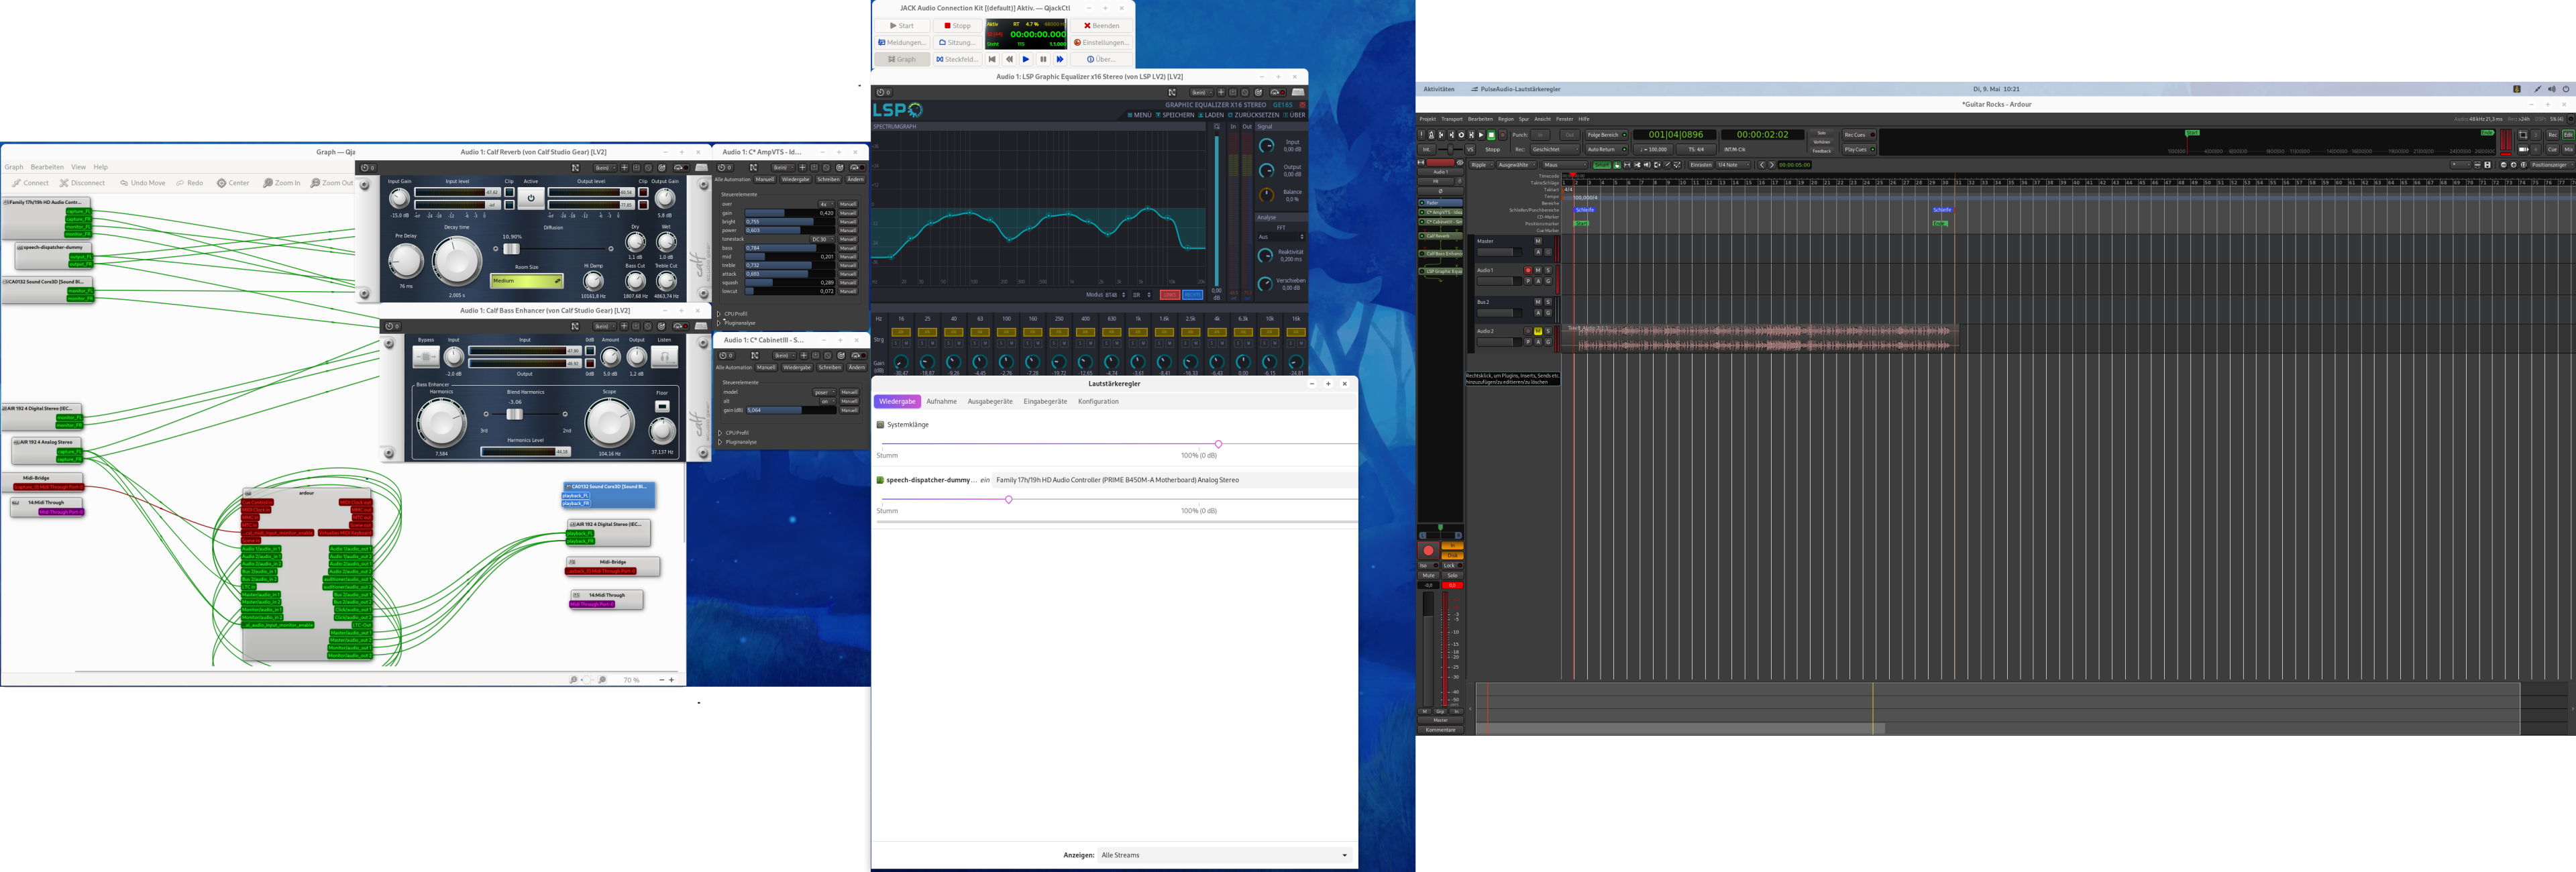Open Room Size Medium dropdown in Calf Reverb
The image size is (2576, 872).
point(527,281)
